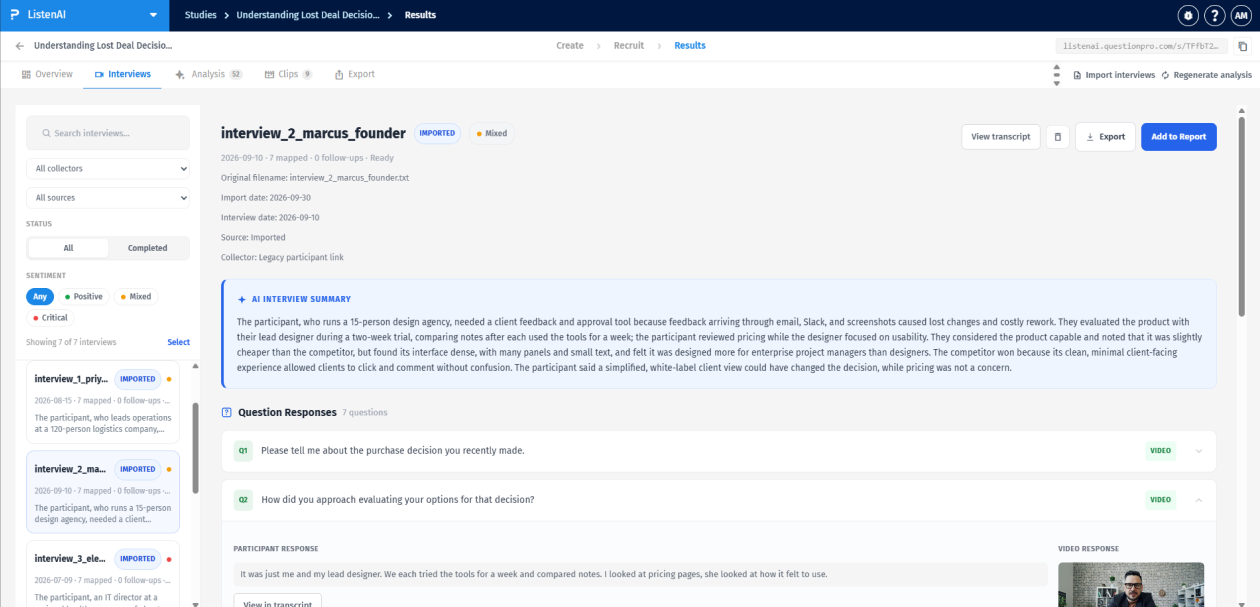The image size is (1260, 607).
Task: Click the ListenAI logo icon
Action: 14,15
